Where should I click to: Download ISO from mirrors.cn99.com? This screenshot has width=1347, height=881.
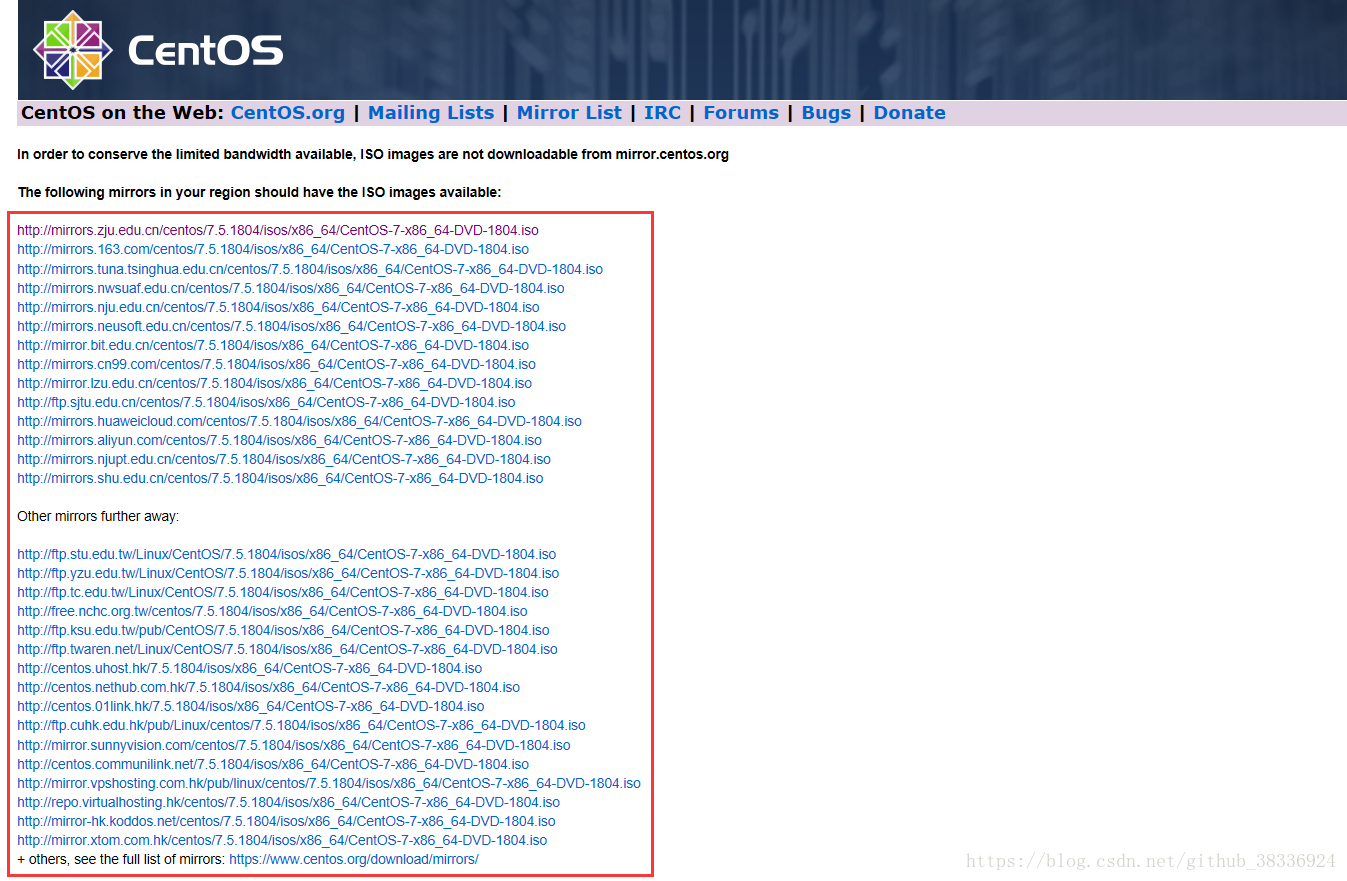click(x=276, y=364)
